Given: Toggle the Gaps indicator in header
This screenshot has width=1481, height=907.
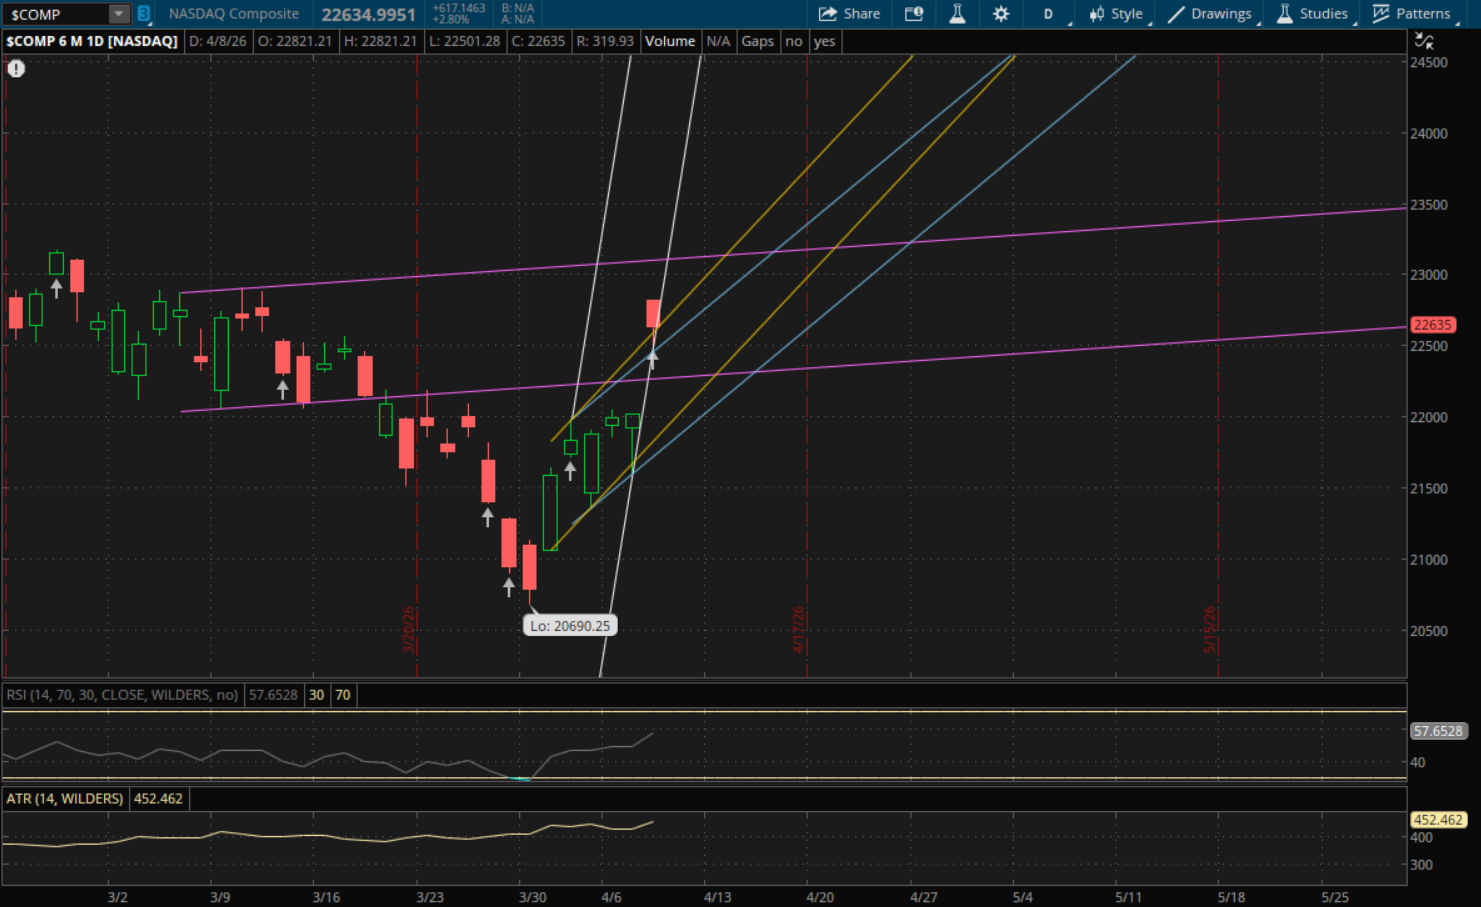Looking at the screenshot, I should coord(757,41).
